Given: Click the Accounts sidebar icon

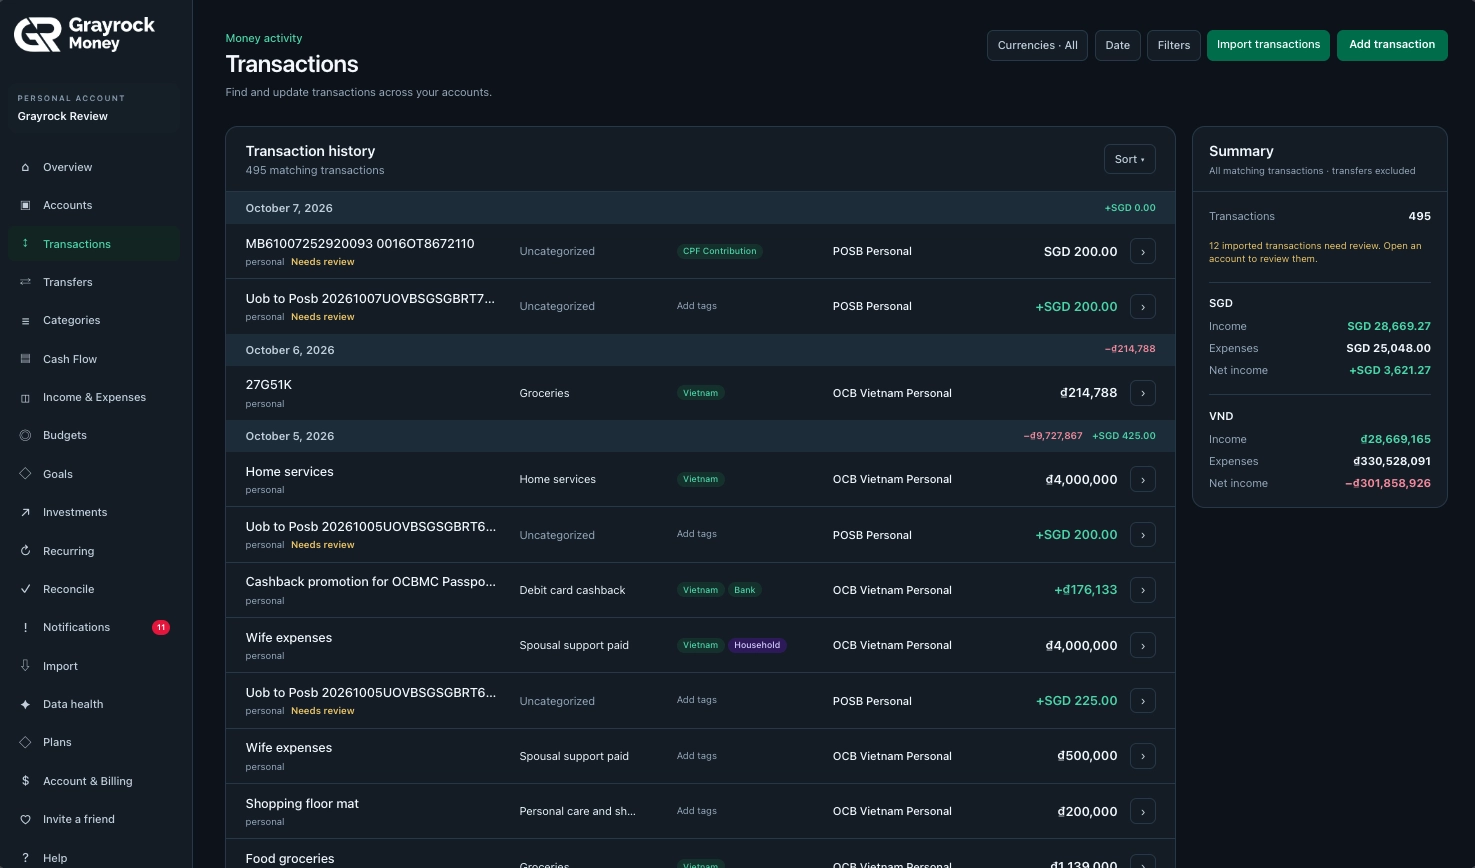Looking at the screenshot, I should click(x=25, y=205).
